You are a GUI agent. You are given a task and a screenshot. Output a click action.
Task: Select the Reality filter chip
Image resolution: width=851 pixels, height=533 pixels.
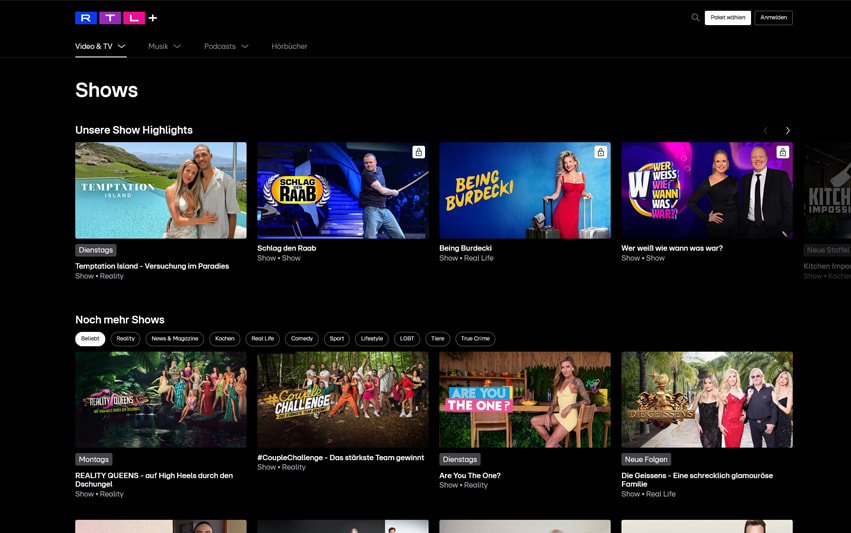coord(125,339)
